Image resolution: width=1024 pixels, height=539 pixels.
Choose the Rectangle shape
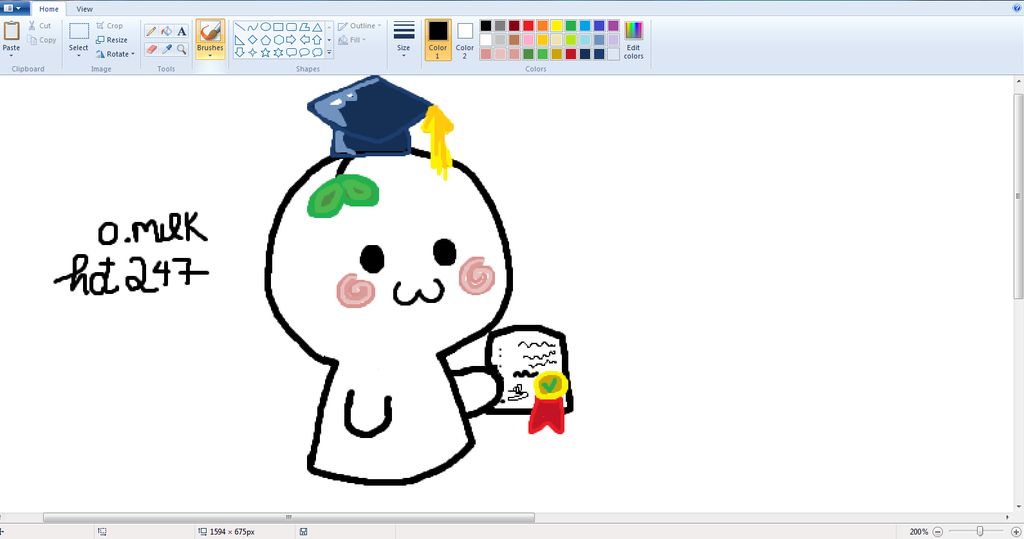(278, 27)
